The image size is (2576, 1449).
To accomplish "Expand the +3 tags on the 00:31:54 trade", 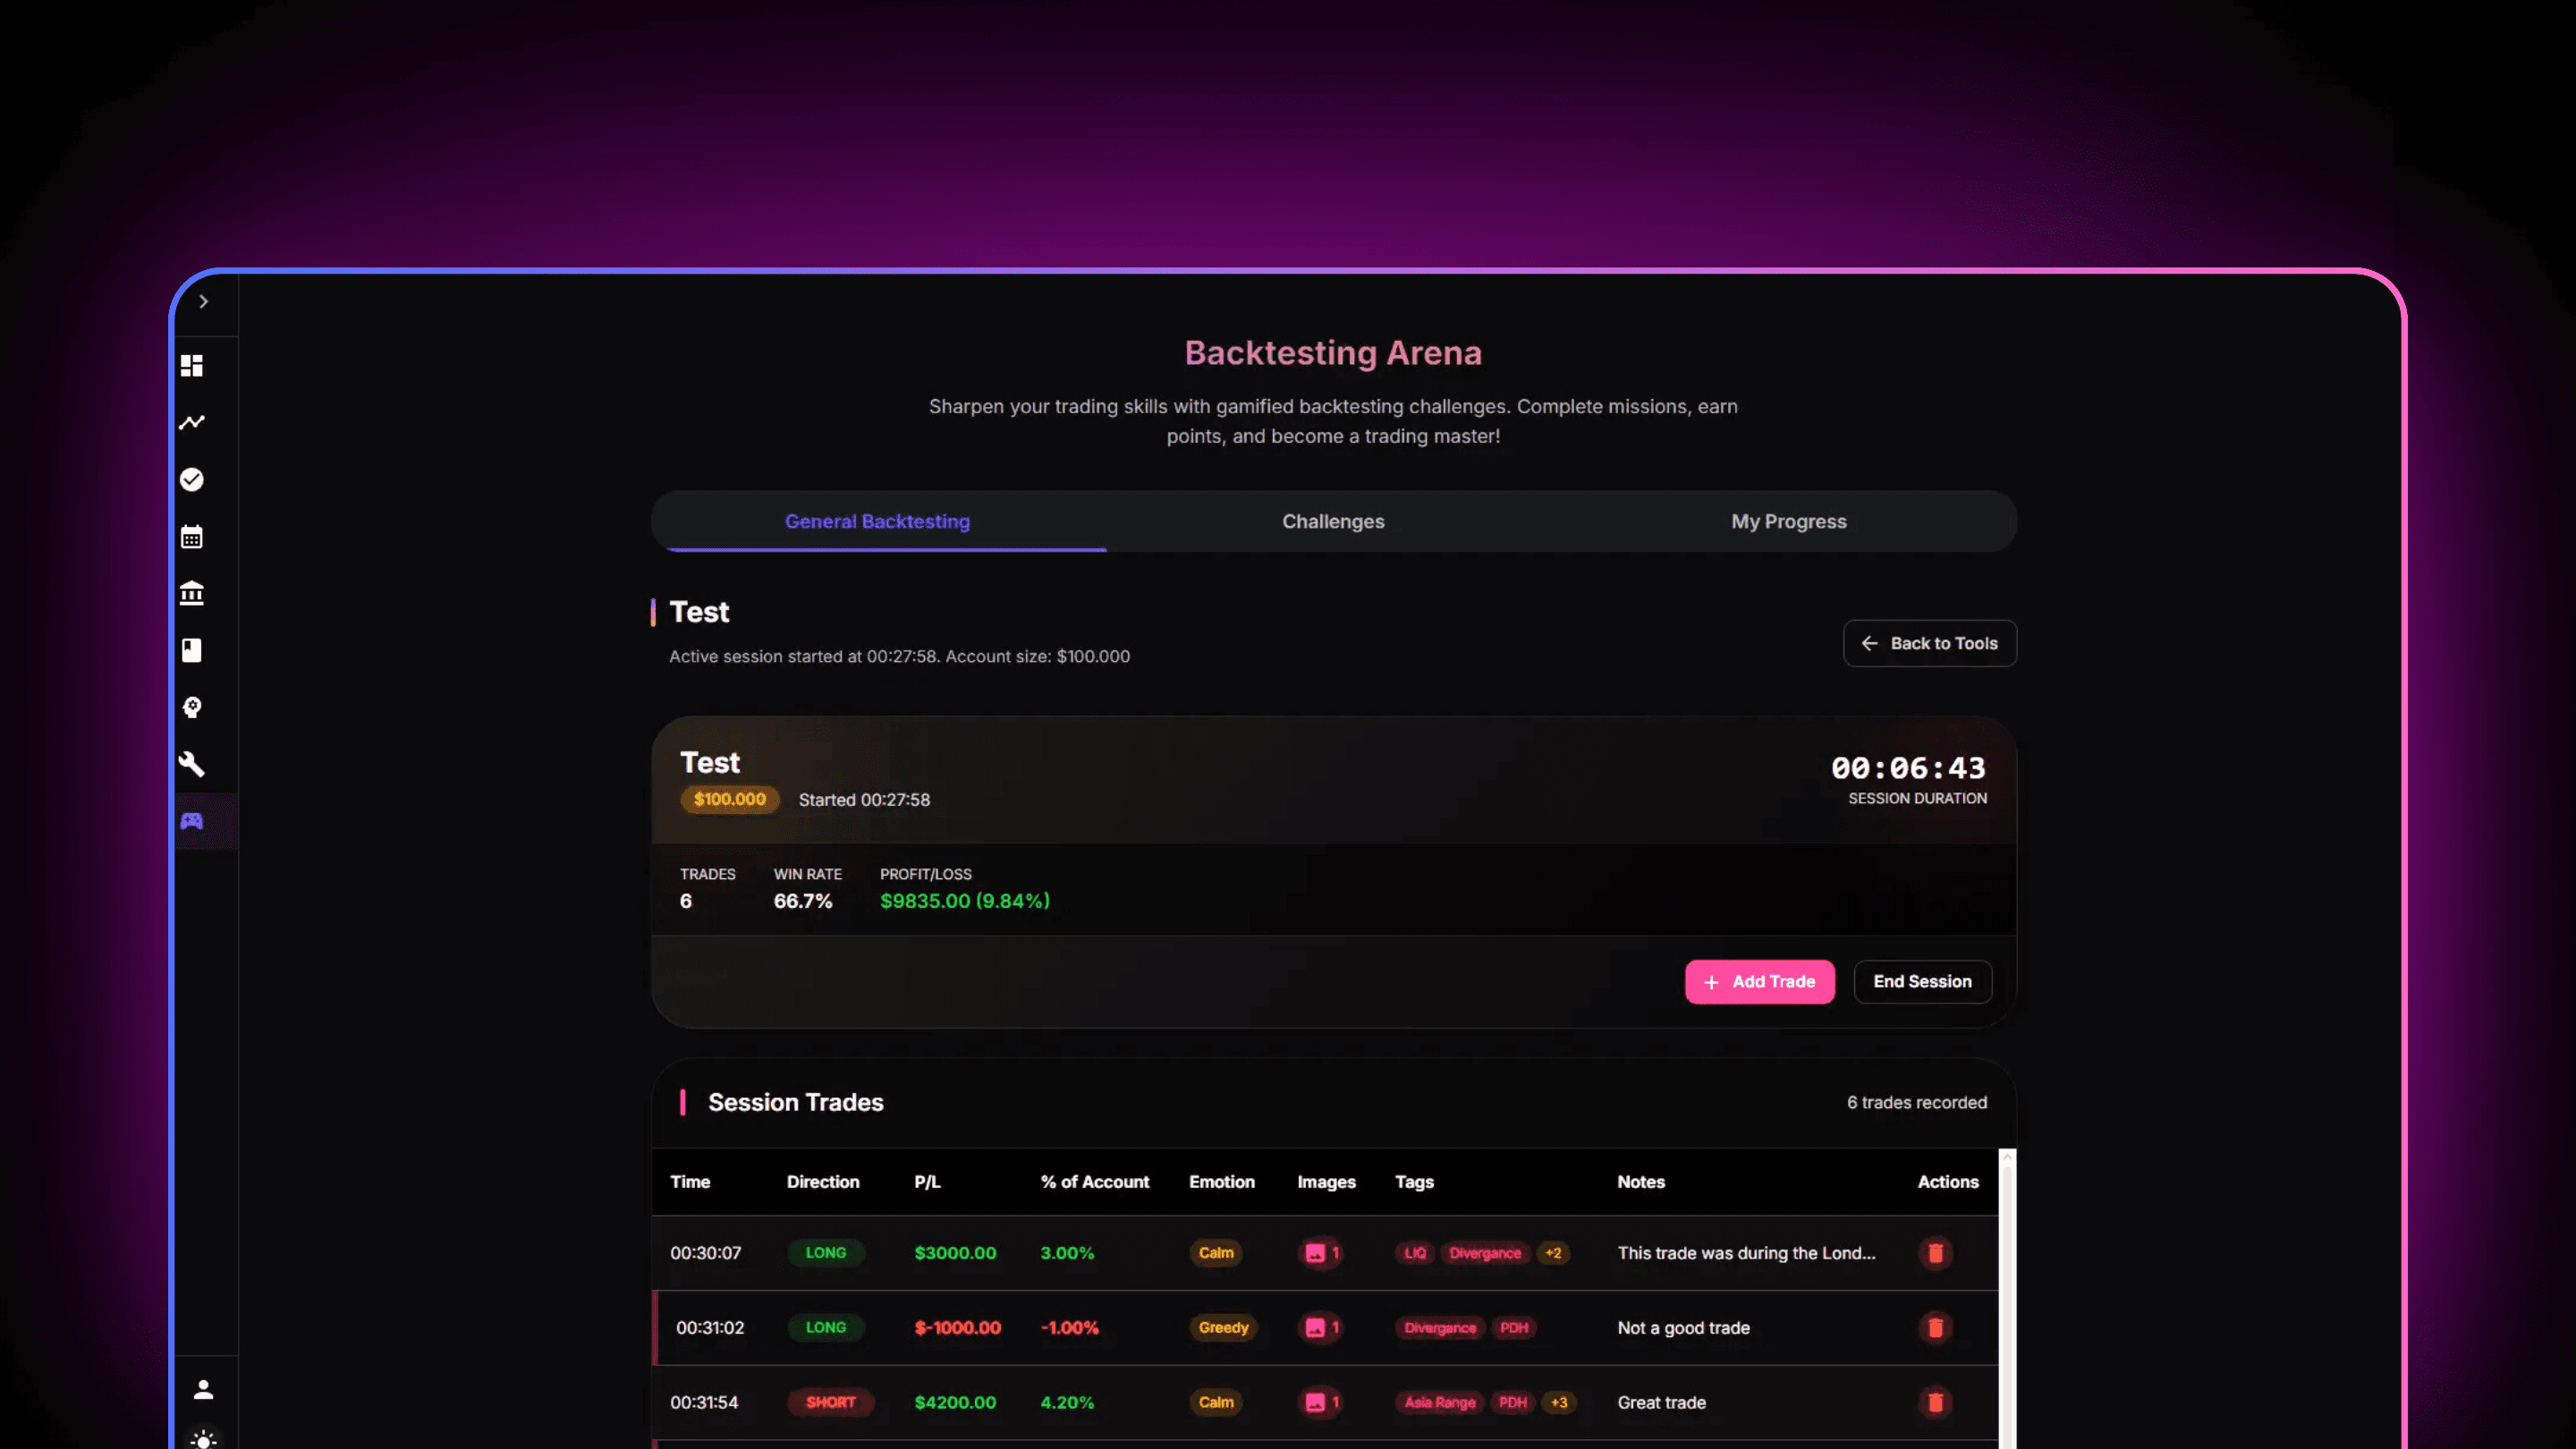I will tap(1558, 1402).
